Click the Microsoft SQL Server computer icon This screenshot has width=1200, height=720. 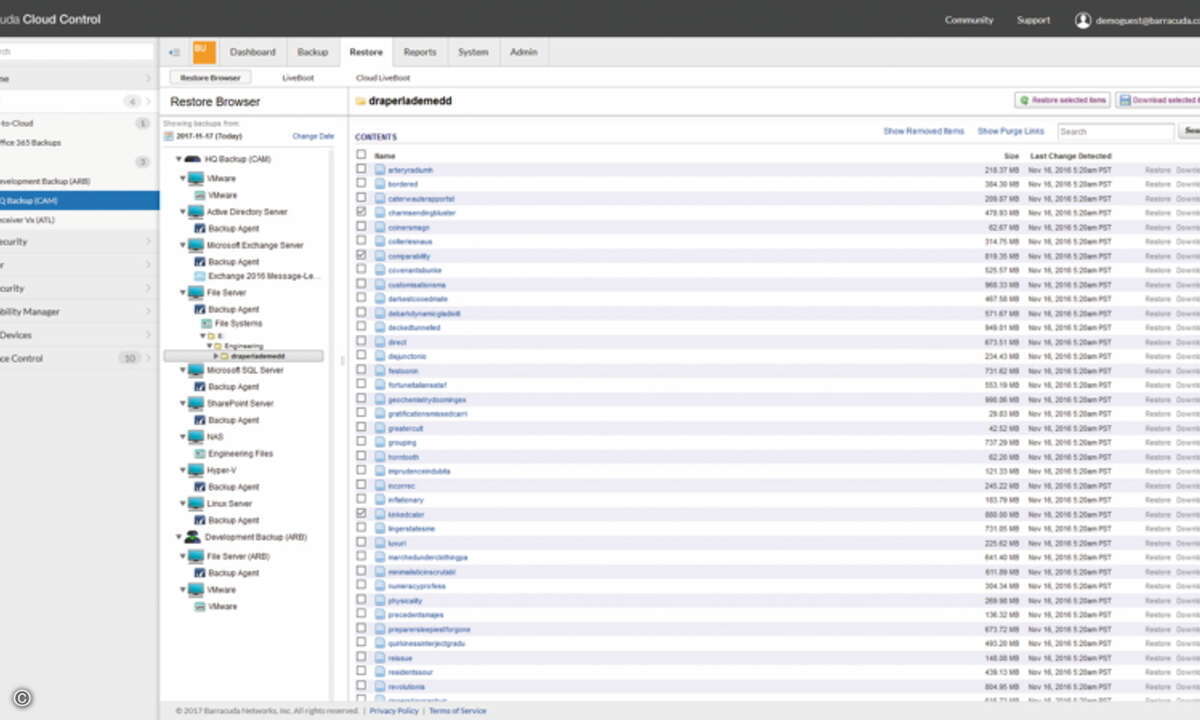pos(196,370)
